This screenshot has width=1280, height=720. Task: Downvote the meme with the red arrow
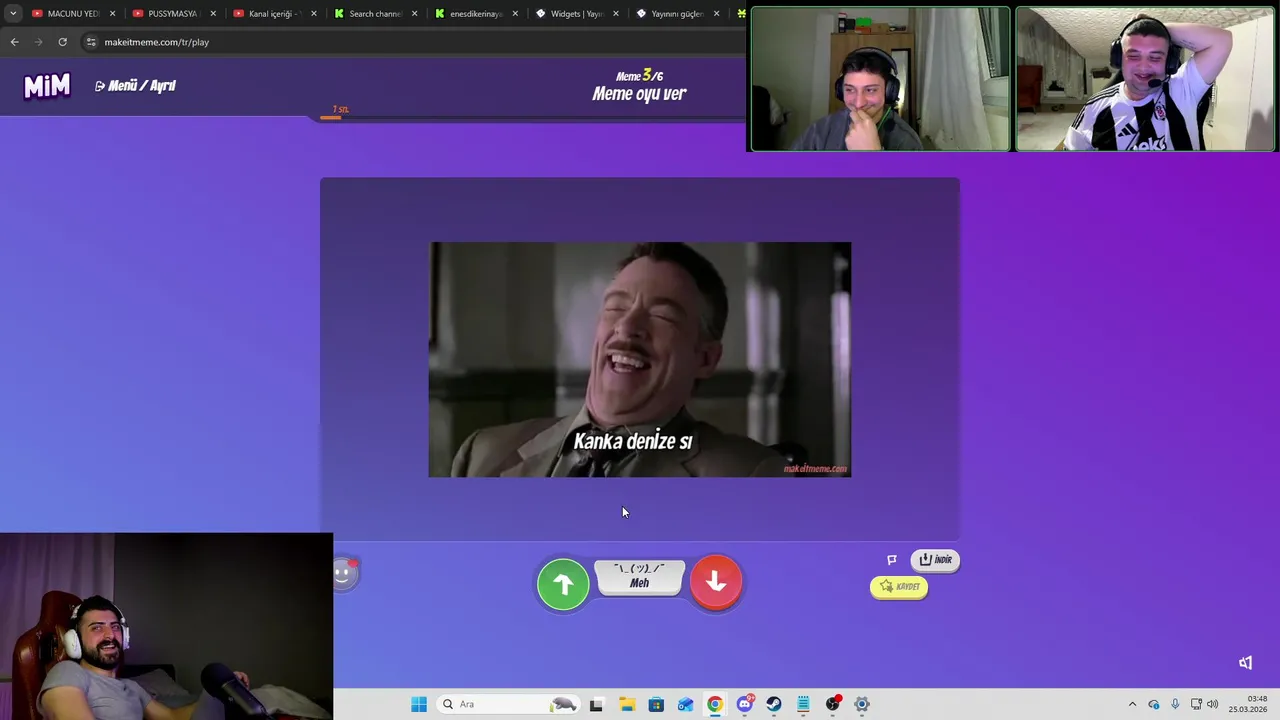point(716,582)
